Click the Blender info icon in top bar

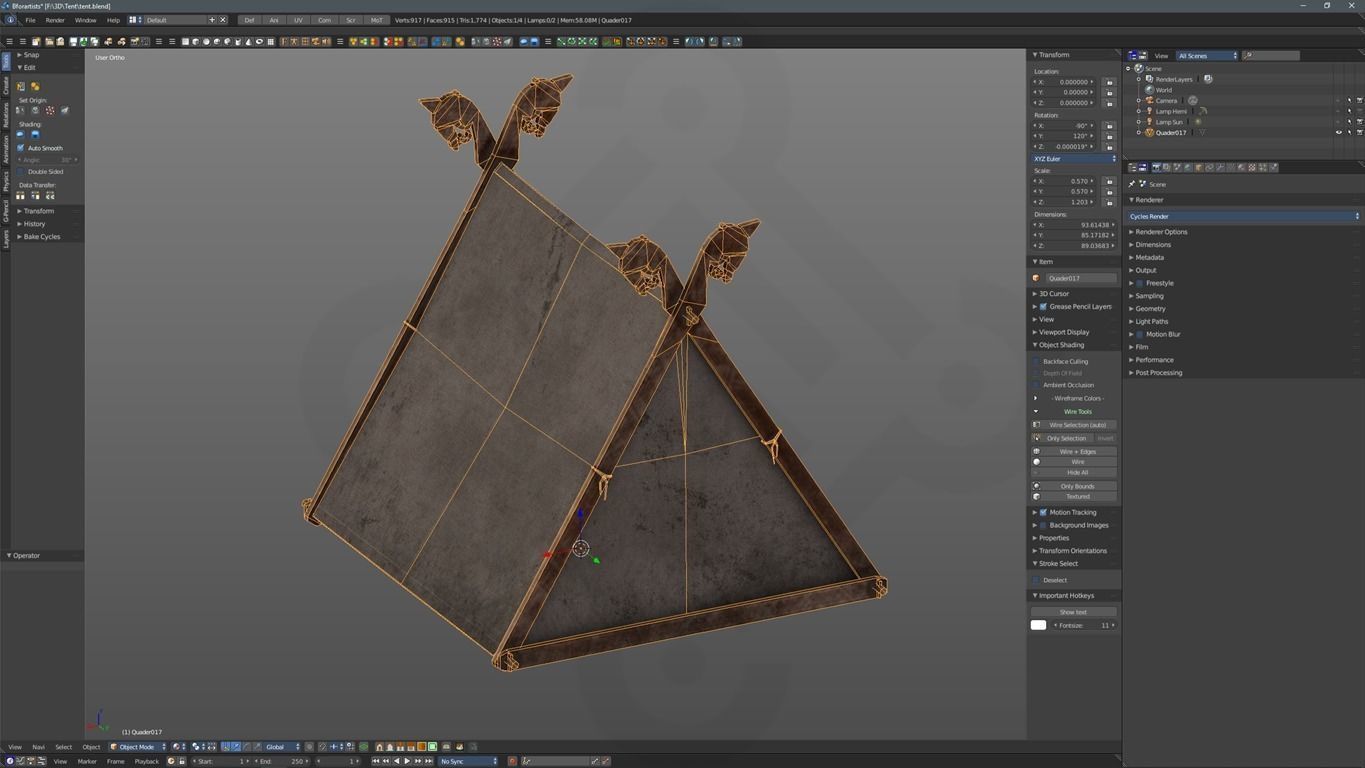point(10,20)
